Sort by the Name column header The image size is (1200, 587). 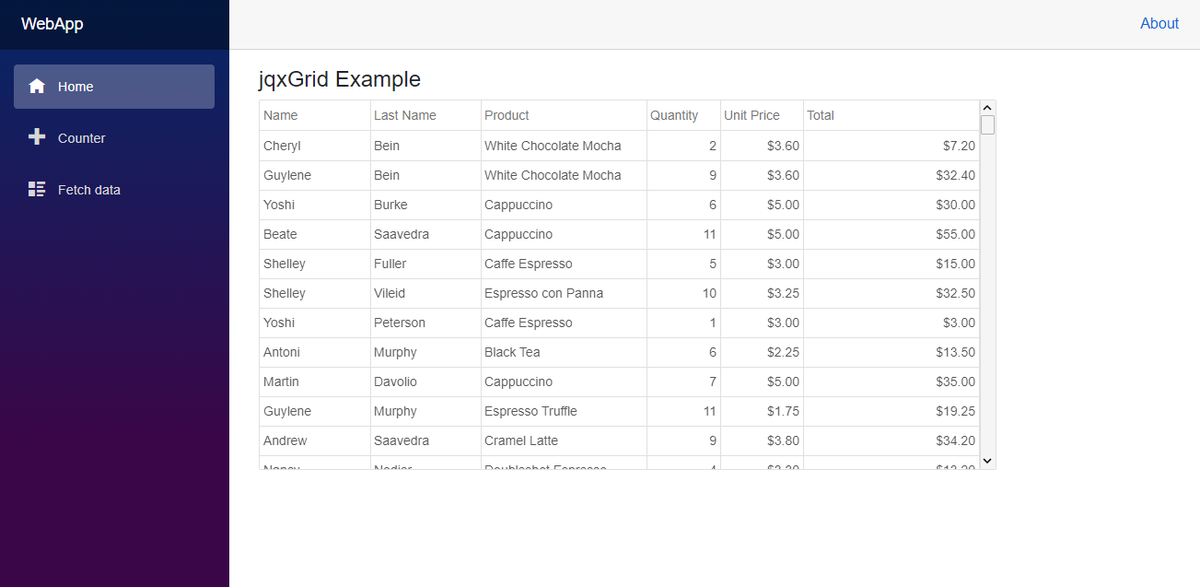[315, 115]
